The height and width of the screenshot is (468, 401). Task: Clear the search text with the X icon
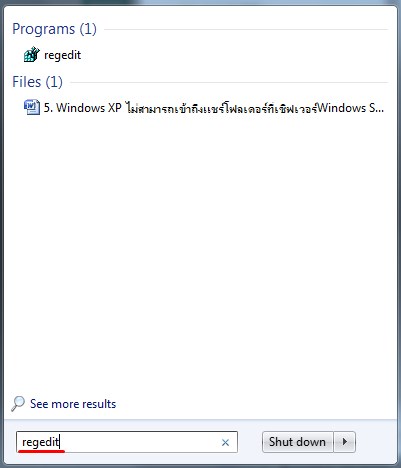[x=225, y=442]
